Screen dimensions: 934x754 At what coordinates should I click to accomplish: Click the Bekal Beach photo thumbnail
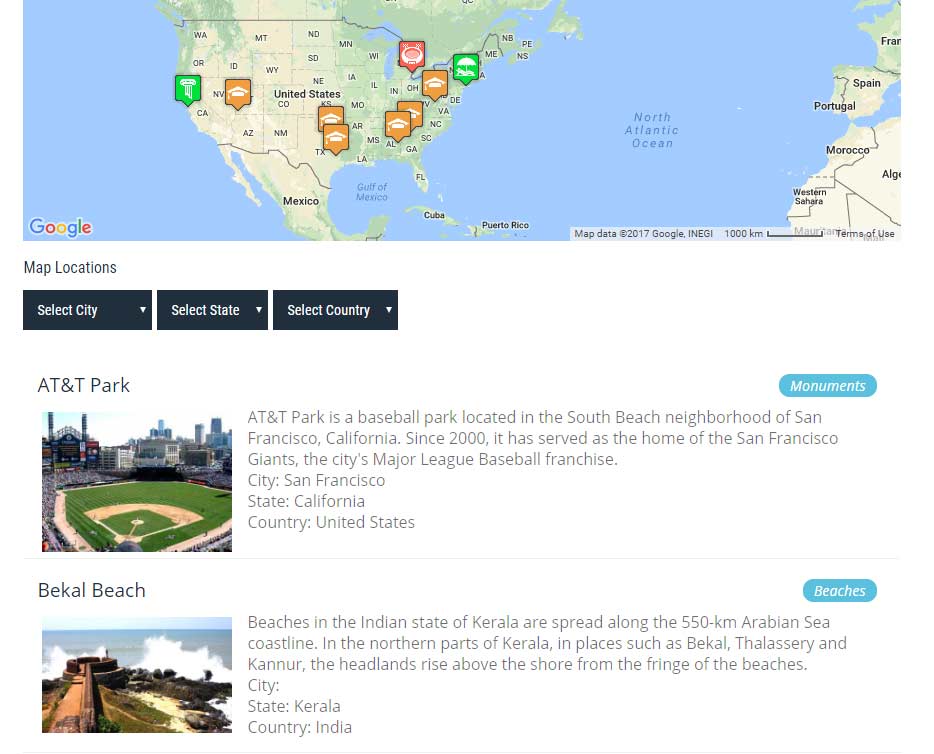[137, 675]
